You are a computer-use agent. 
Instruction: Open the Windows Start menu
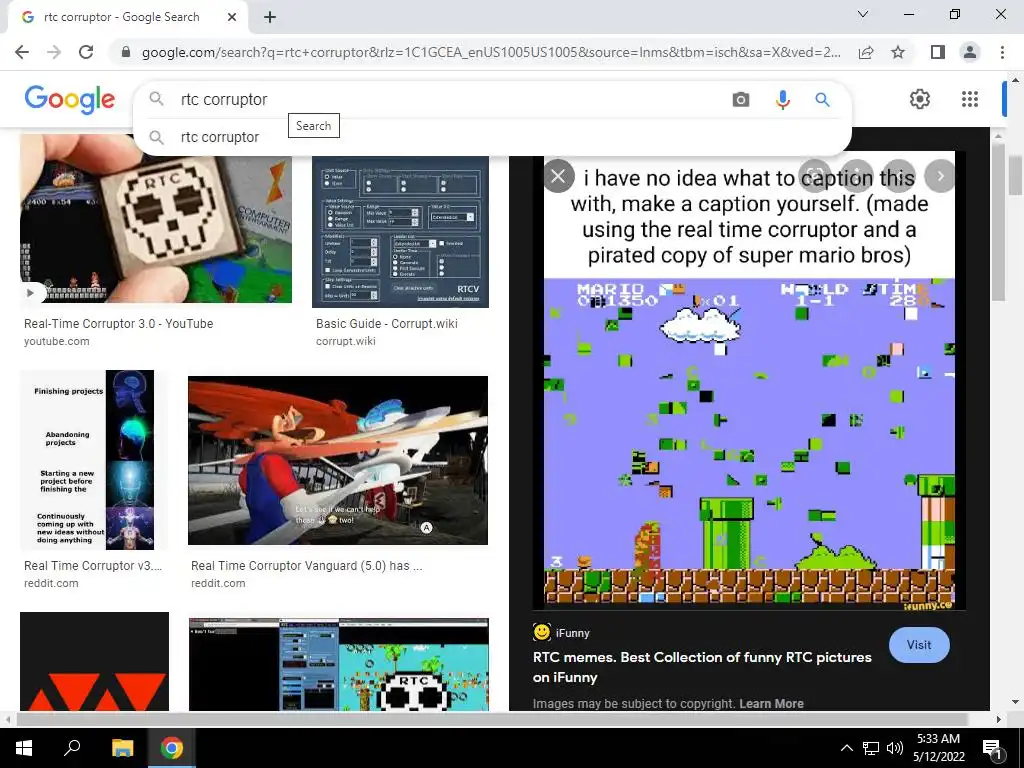[24, 748]
